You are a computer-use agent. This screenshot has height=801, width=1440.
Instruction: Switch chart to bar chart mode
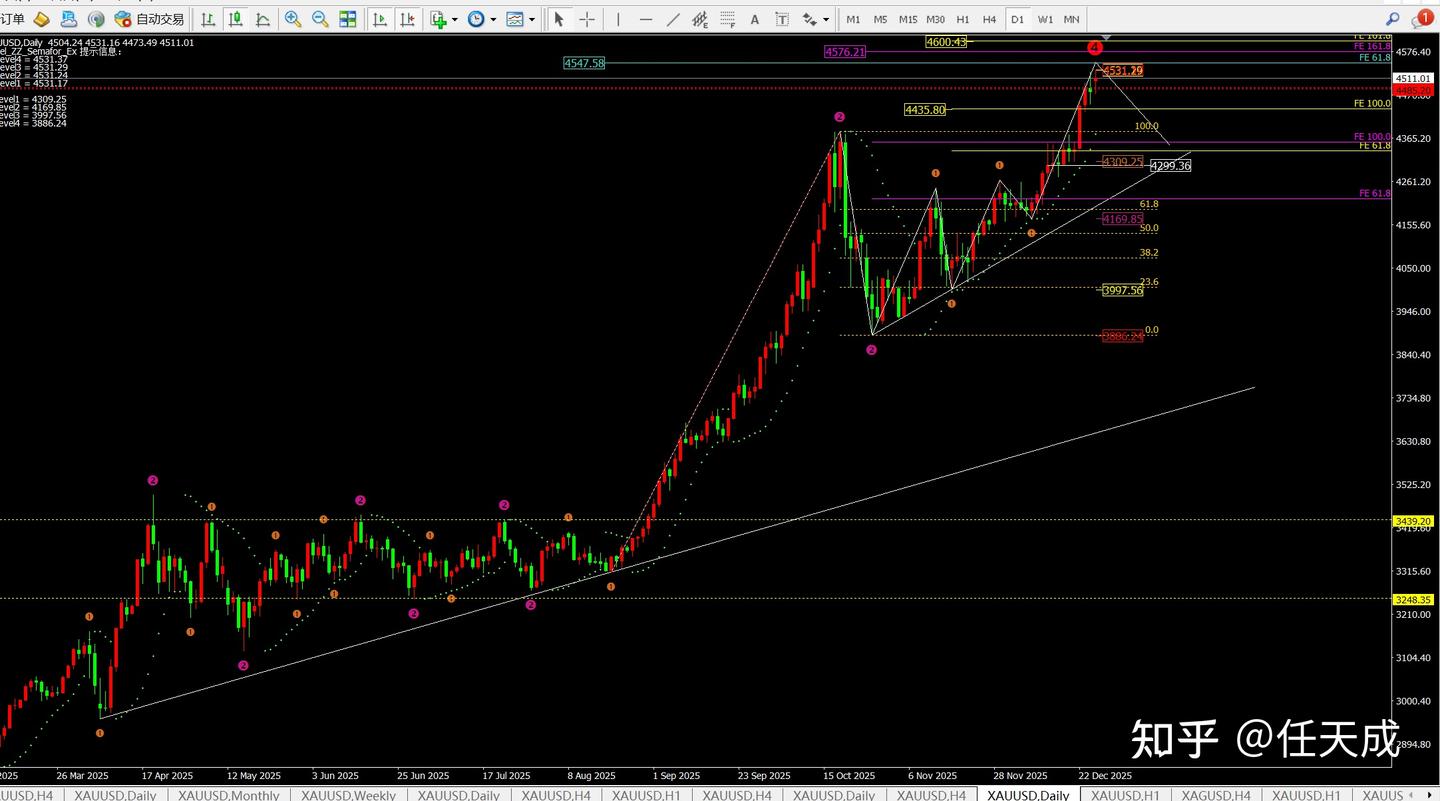click(x=207, y=19)
